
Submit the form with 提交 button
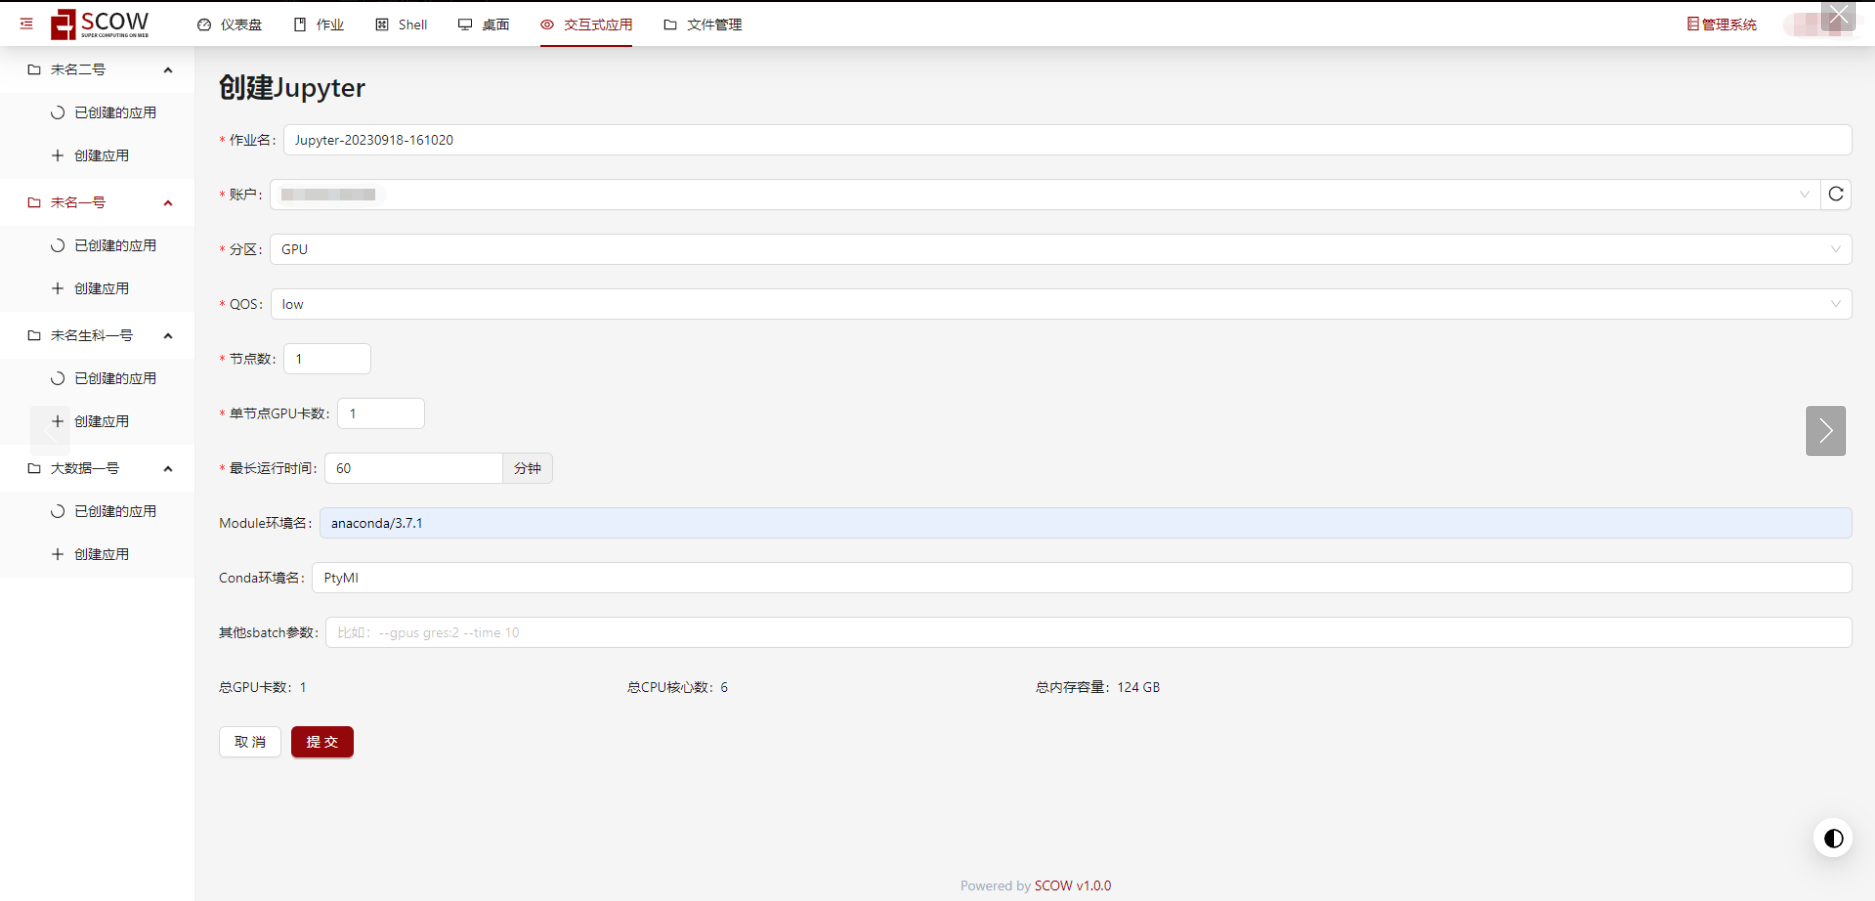coord(322,742)
